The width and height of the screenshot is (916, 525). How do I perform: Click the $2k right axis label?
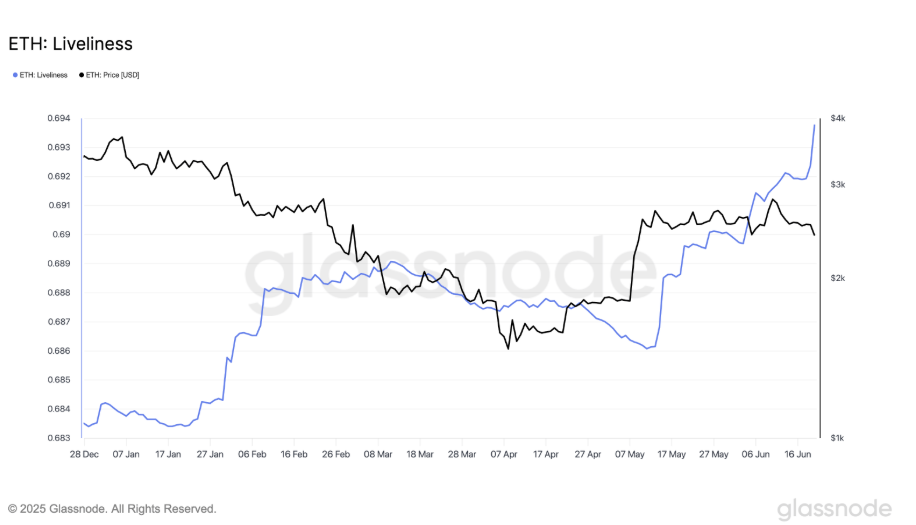[x=838, y=278]
